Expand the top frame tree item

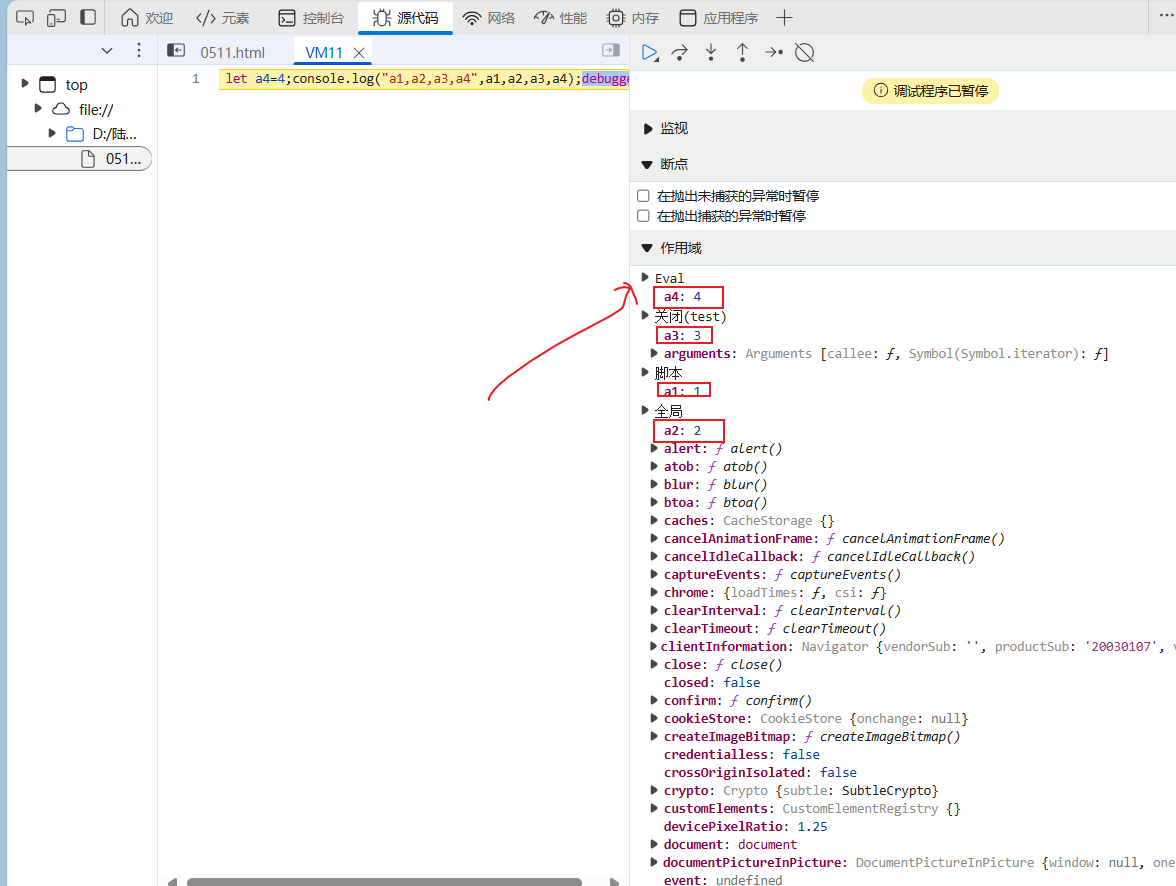pyautogui.click(x=25, y=83)
